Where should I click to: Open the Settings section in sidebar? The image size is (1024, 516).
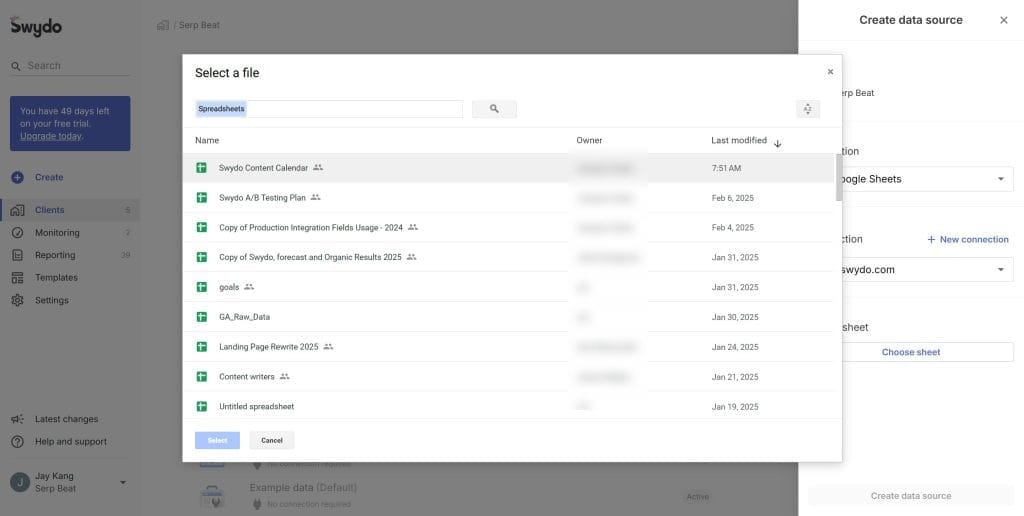coord(70,300)
